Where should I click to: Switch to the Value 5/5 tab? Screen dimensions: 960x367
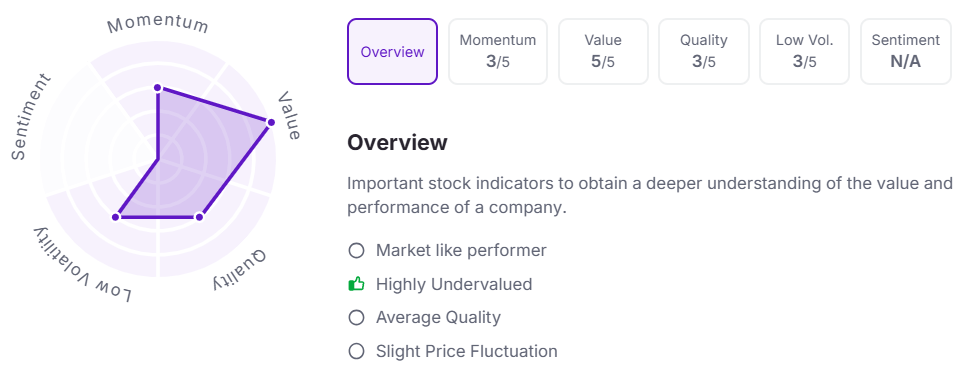[603, 51]
